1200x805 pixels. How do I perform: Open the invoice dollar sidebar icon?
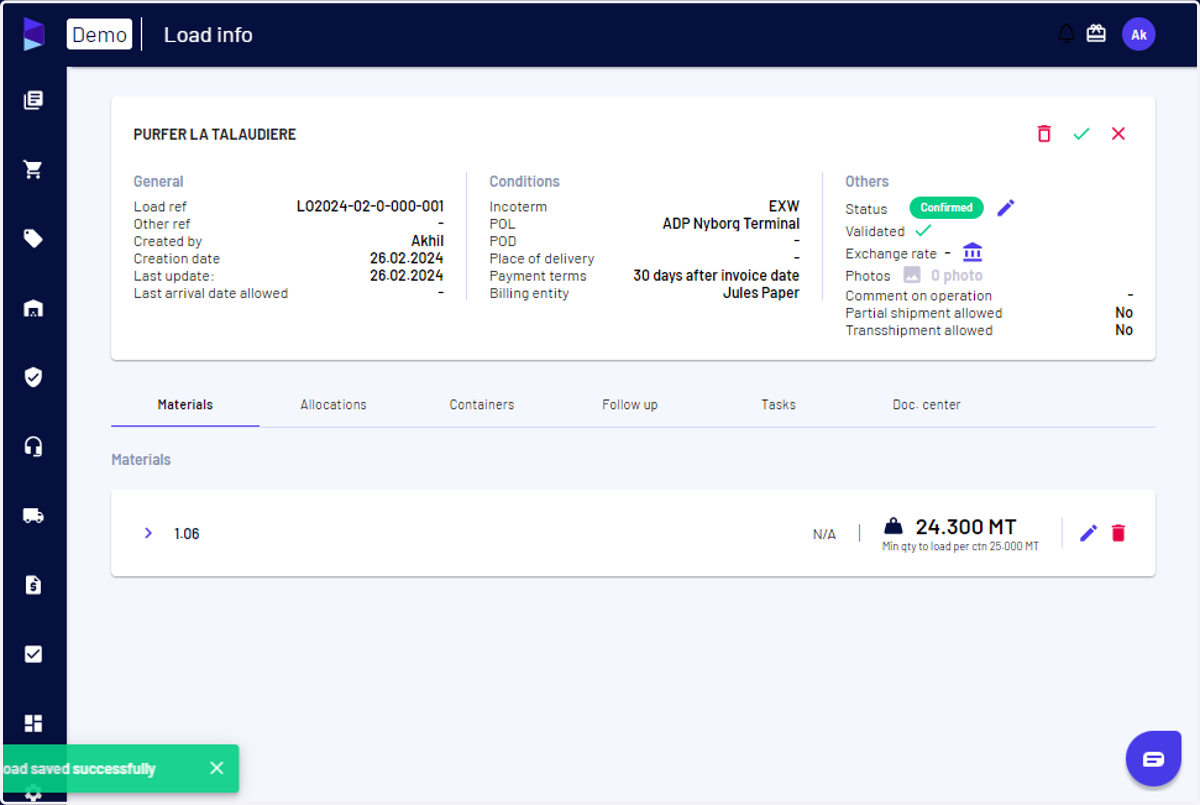pyautogui.click(x=33, y=585)
